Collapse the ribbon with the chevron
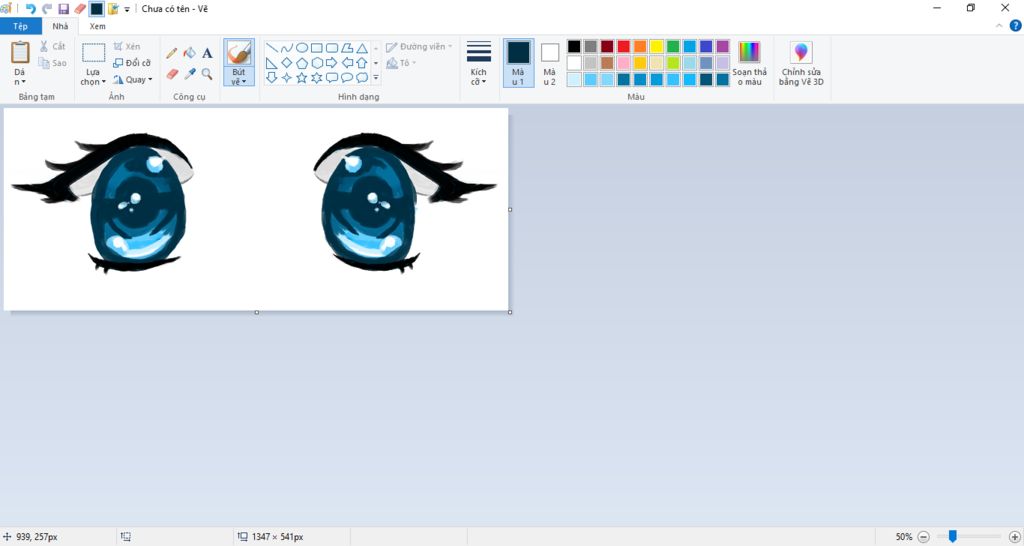 click(x=999, y=26)
